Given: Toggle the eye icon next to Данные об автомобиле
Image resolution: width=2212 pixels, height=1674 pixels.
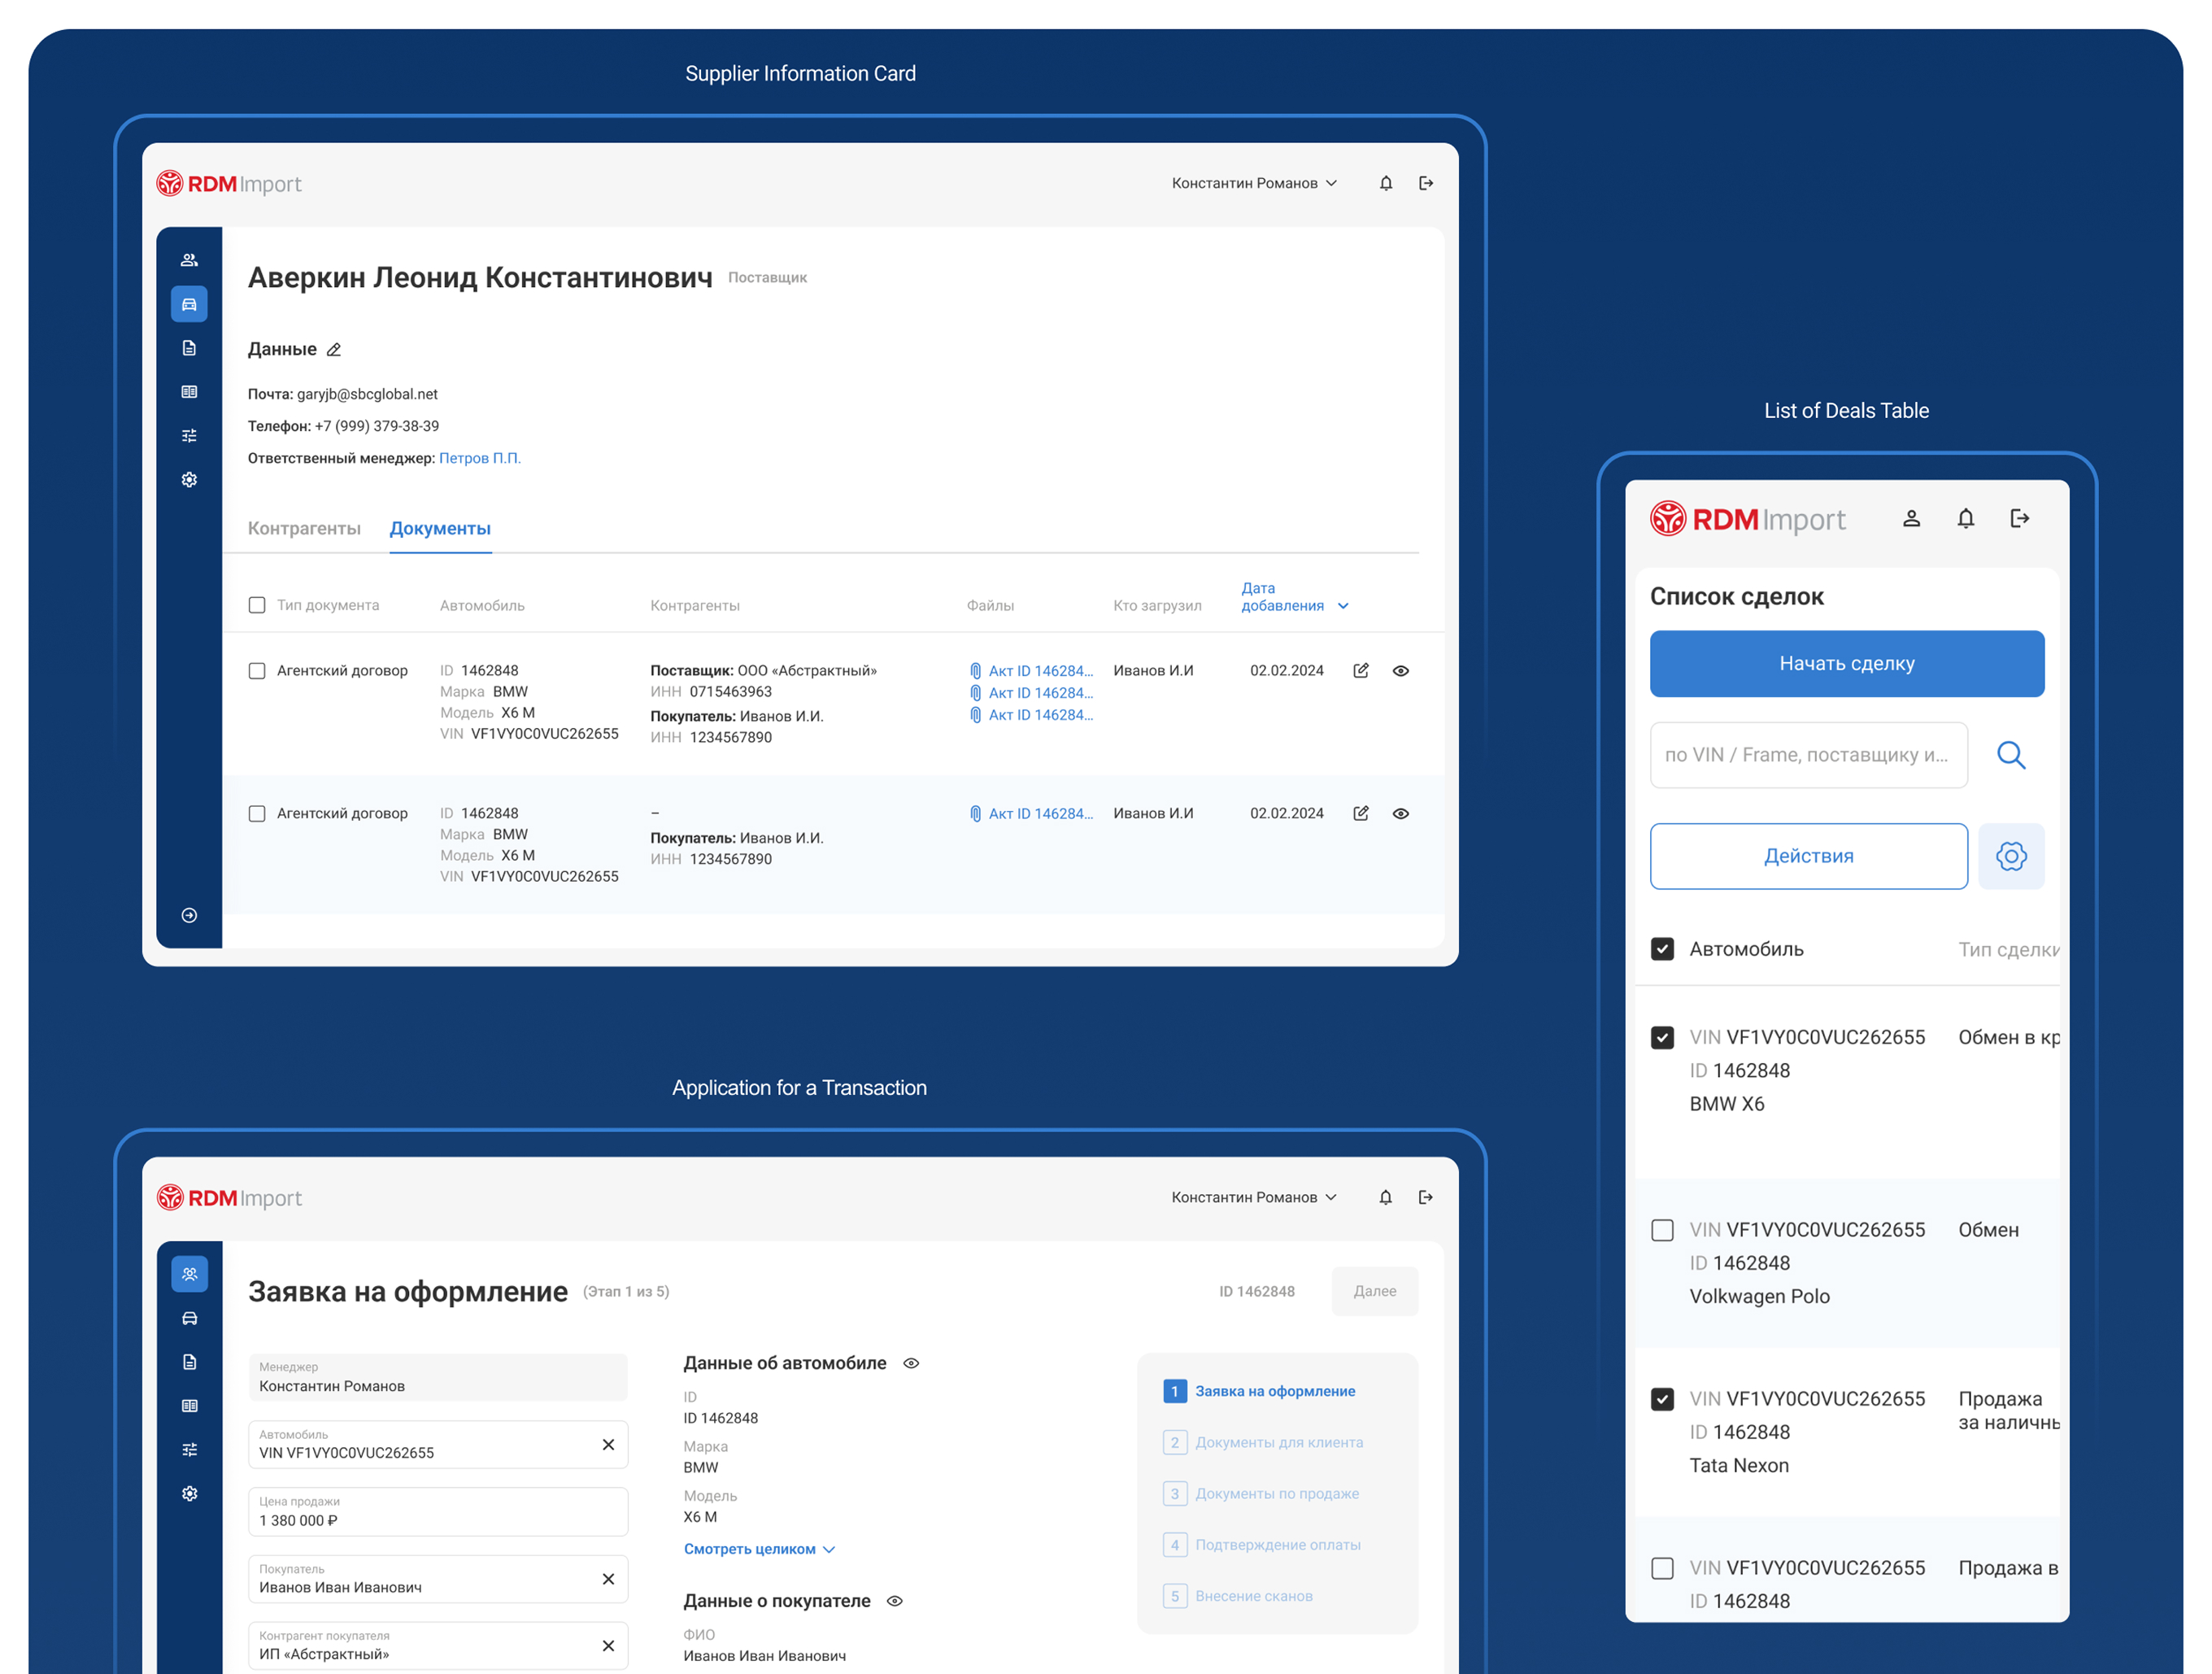Looking at the screenshot, I should tap(911, 1363).
